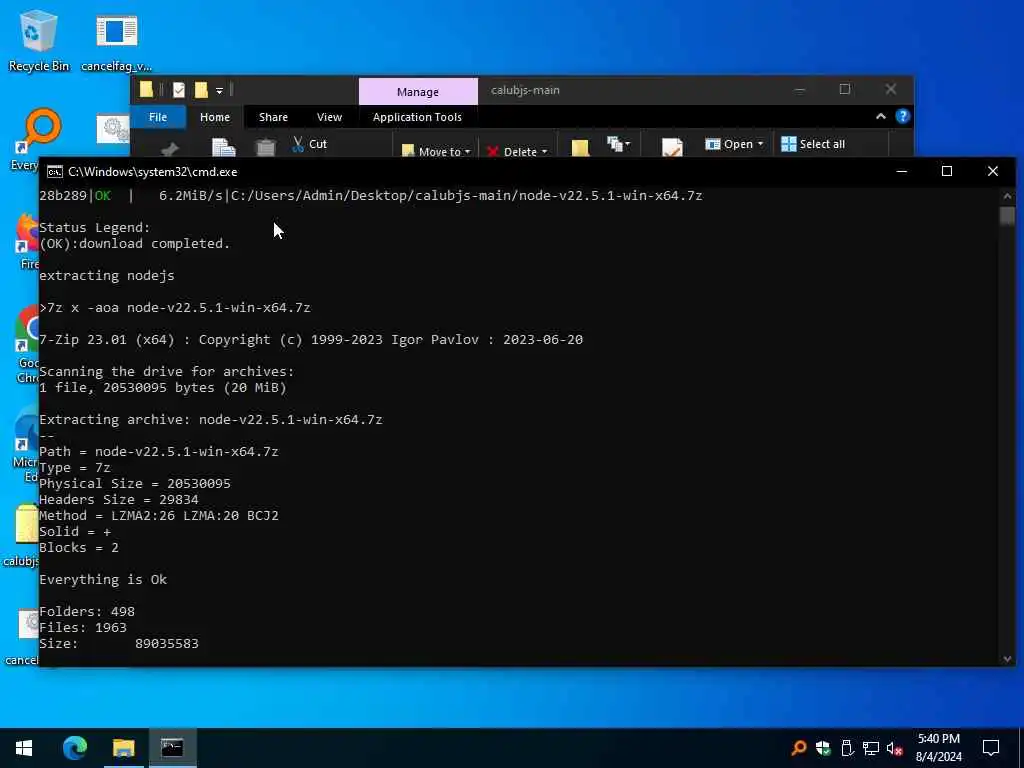The image size is (1024, 768).
Task: Open Explorer Help question mark icon
Action: coord(903,116)
